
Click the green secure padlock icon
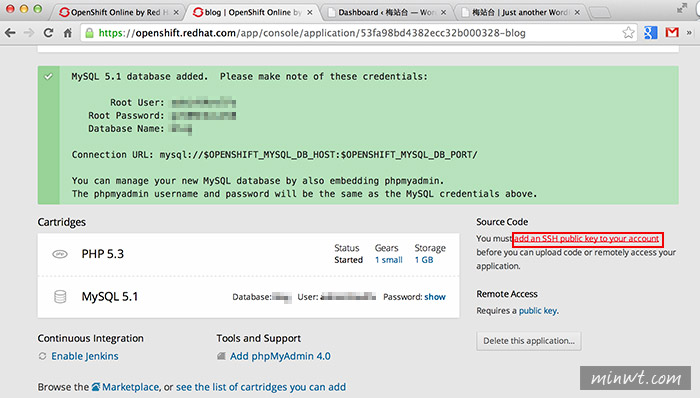(89, 33)
